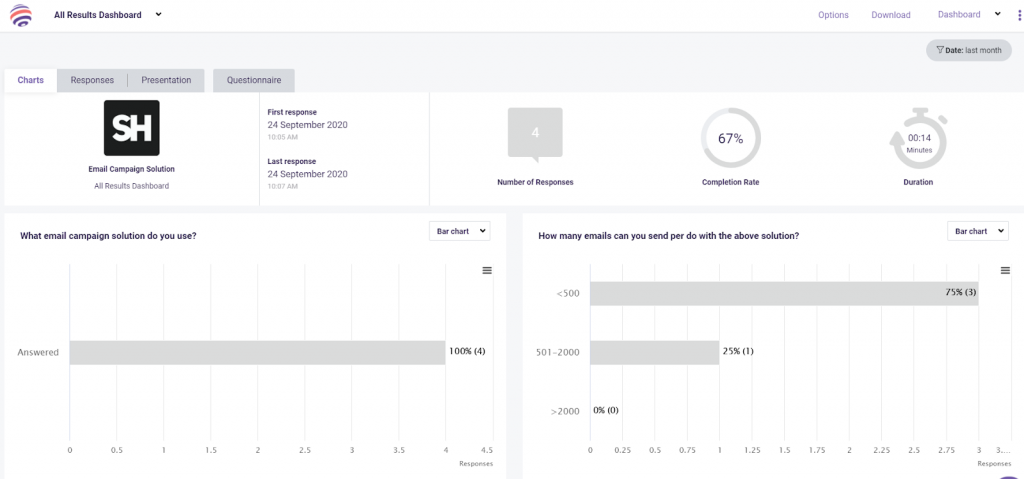This screenshot has height=479, width=1024.
Task: Open Bar chart selector for emails-per-day question
Action: (977, 231)
